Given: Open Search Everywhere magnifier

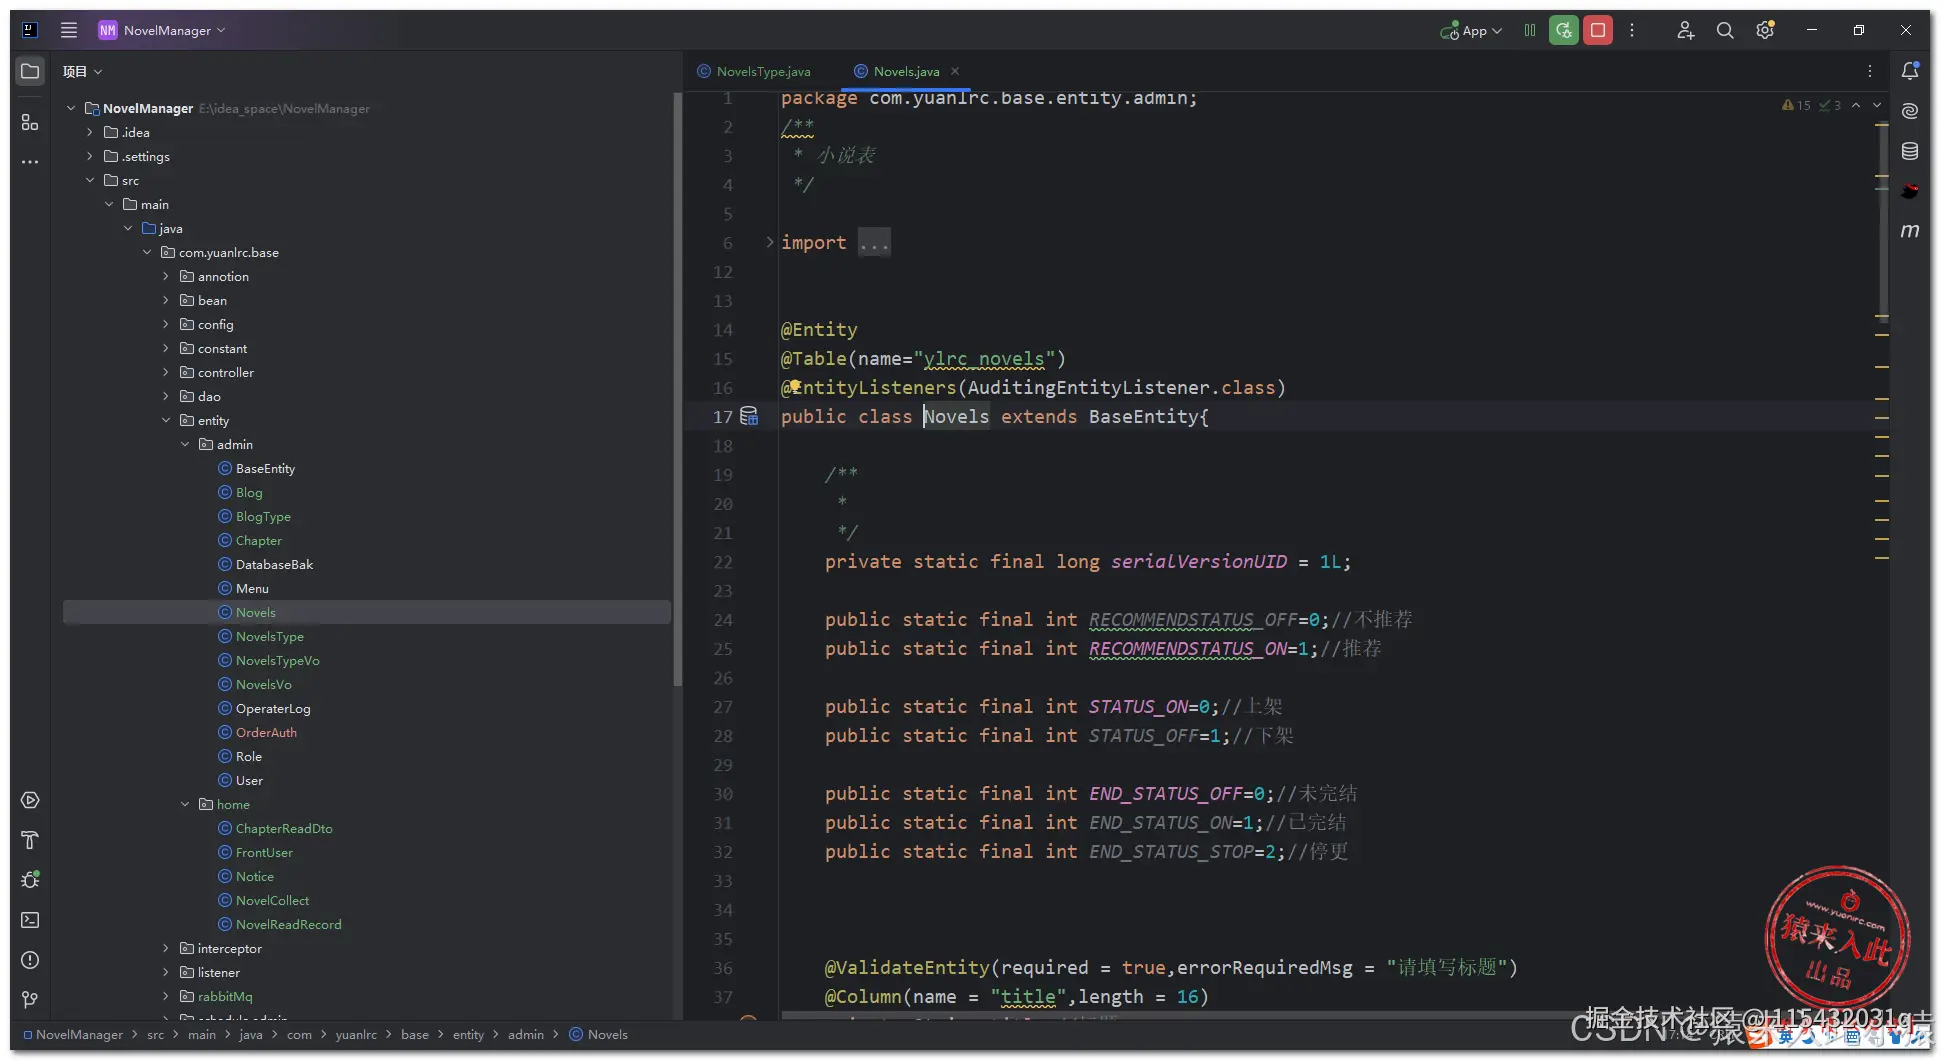Looking at the screenshot, I should (x=1725, y=30).
